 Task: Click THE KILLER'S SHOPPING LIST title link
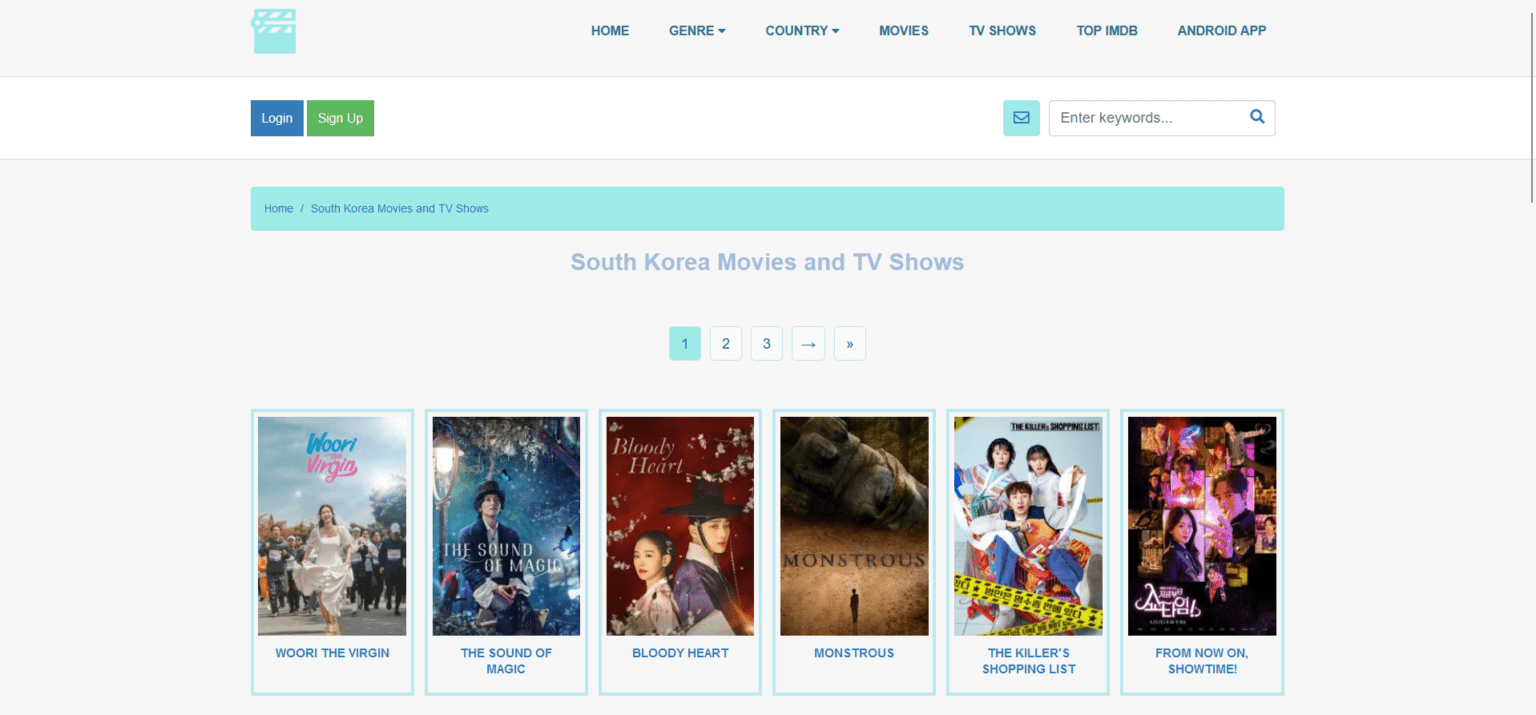1028,661
